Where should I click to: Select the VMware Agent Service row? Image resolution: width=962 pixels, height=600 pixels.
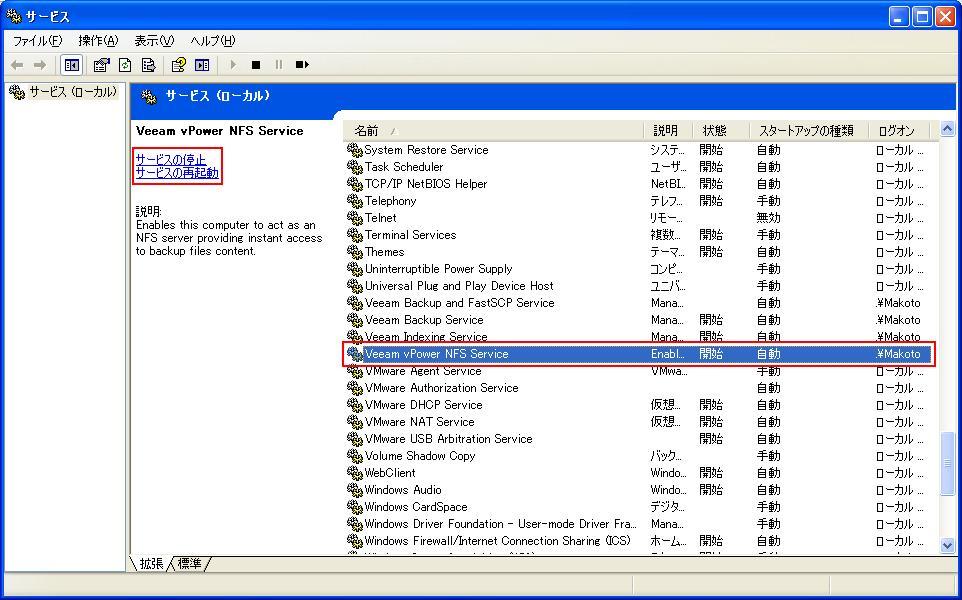click(x=638, y=371)
